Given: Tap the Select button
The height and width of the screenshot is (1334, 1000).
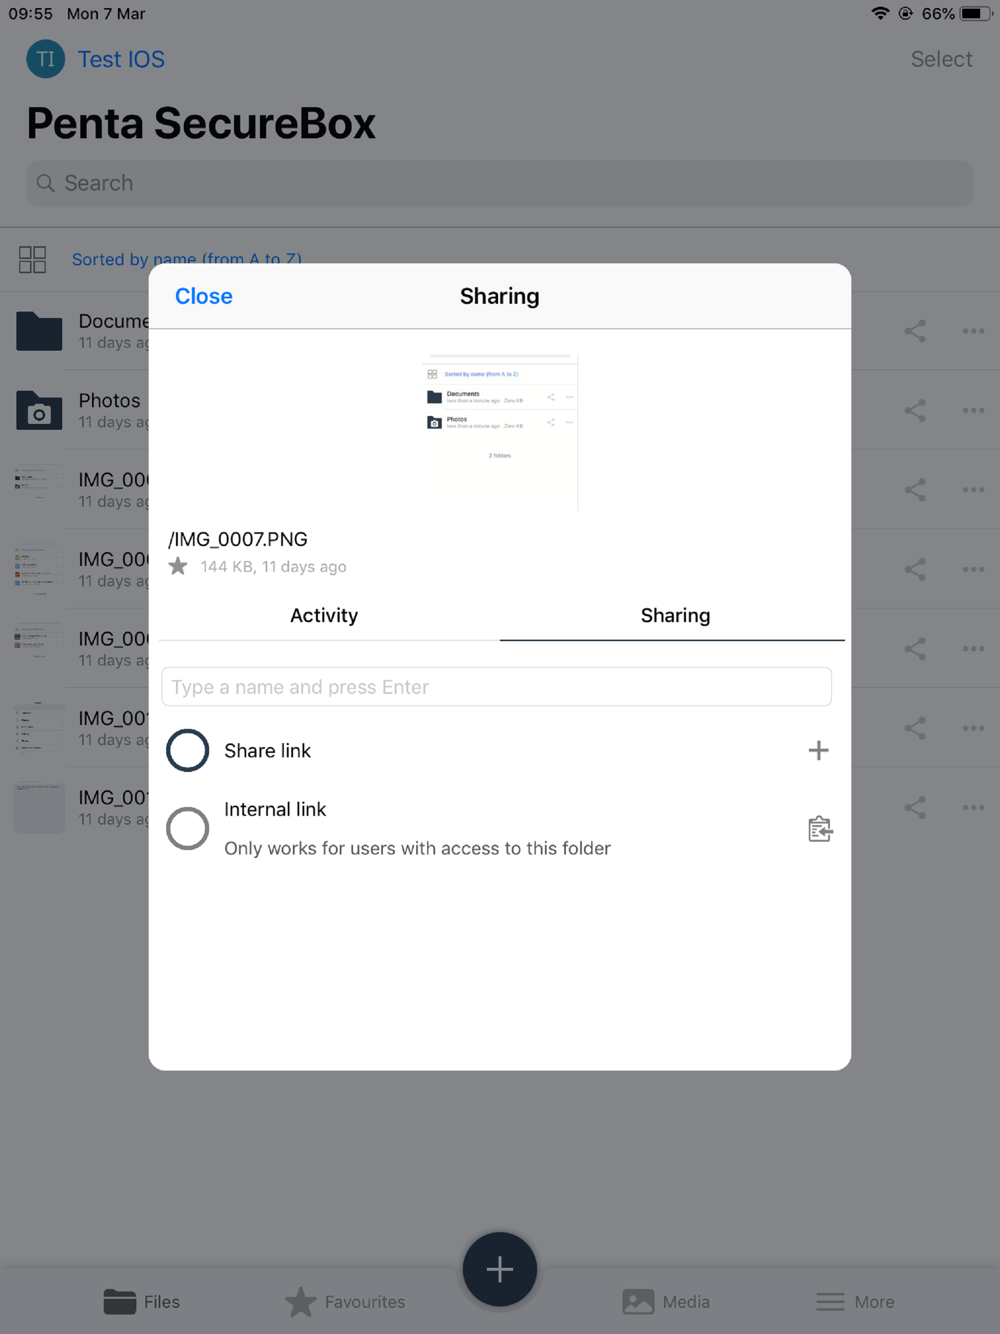Looking at the screenshot, I should coord(941,59).
